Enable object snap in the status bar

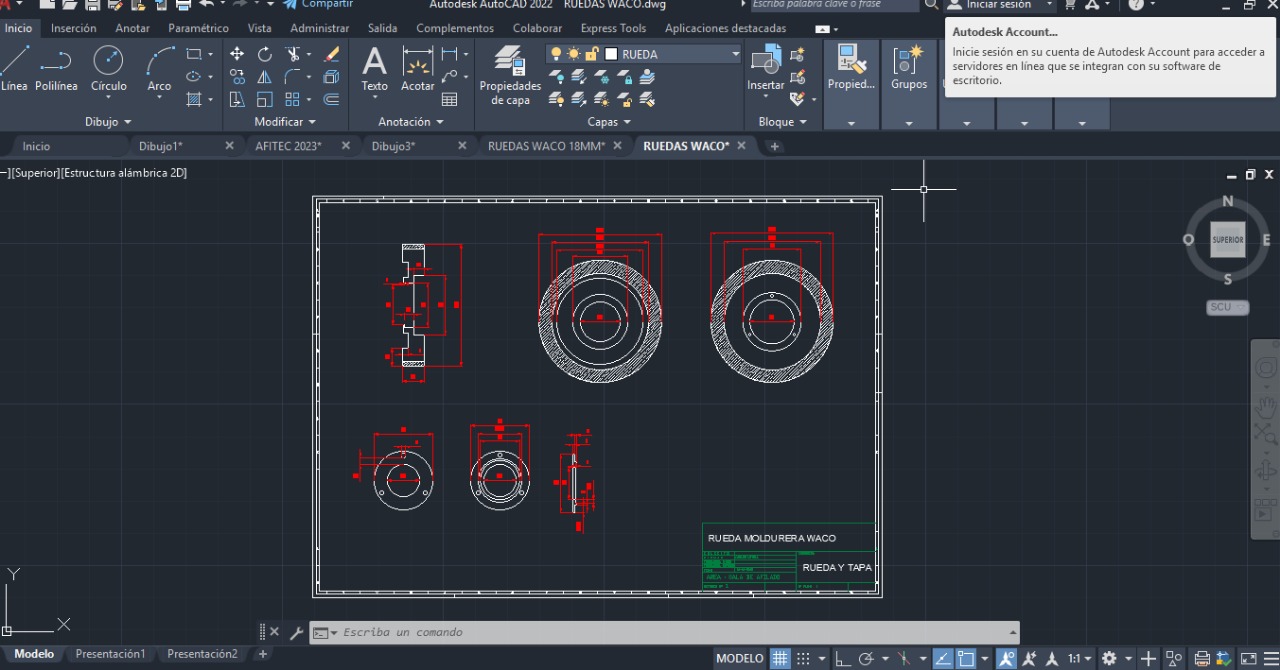1006,658
